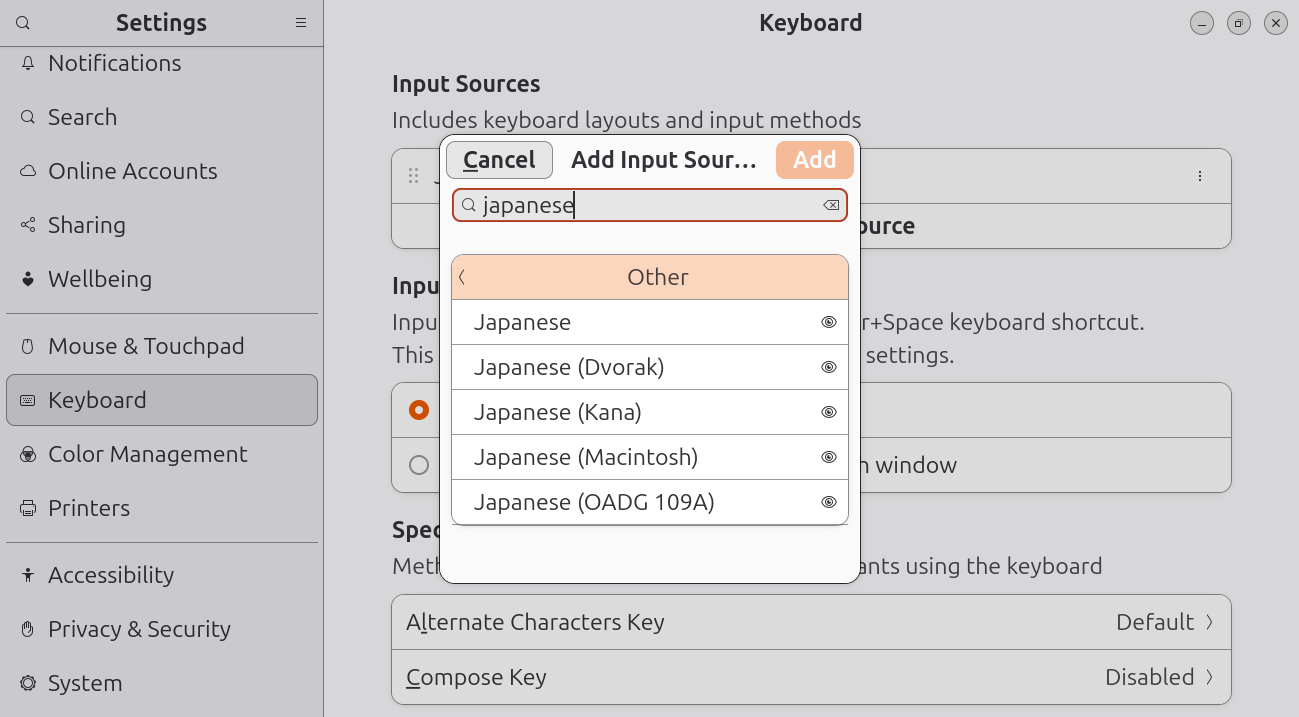Preview the Japanese layout
This screenshot has width=1299, height=717.
pyautogui.click(x=828, y=322)
